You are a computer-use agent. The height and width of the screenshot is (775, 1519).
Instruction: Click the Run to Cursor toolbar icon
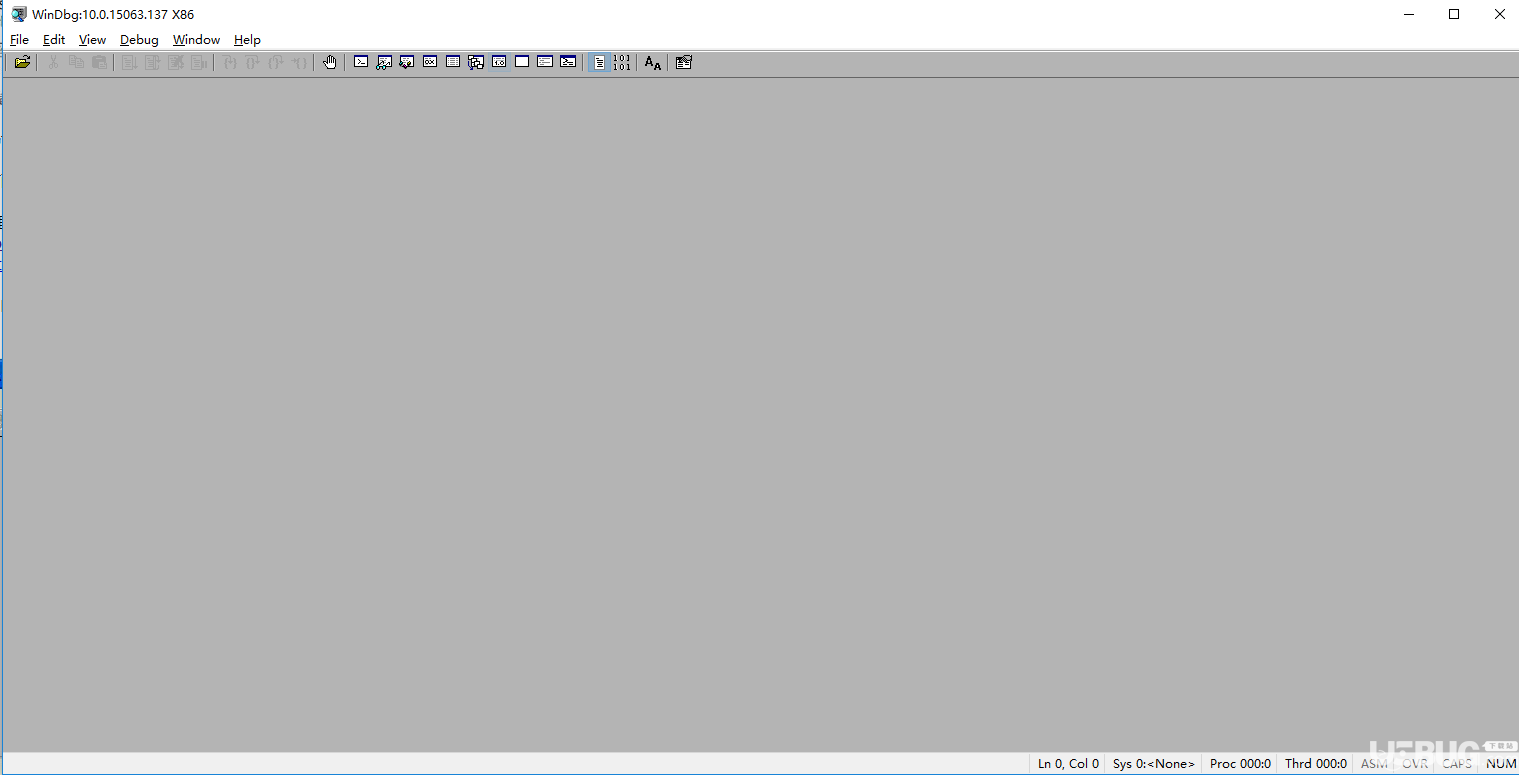click(299, 62)
